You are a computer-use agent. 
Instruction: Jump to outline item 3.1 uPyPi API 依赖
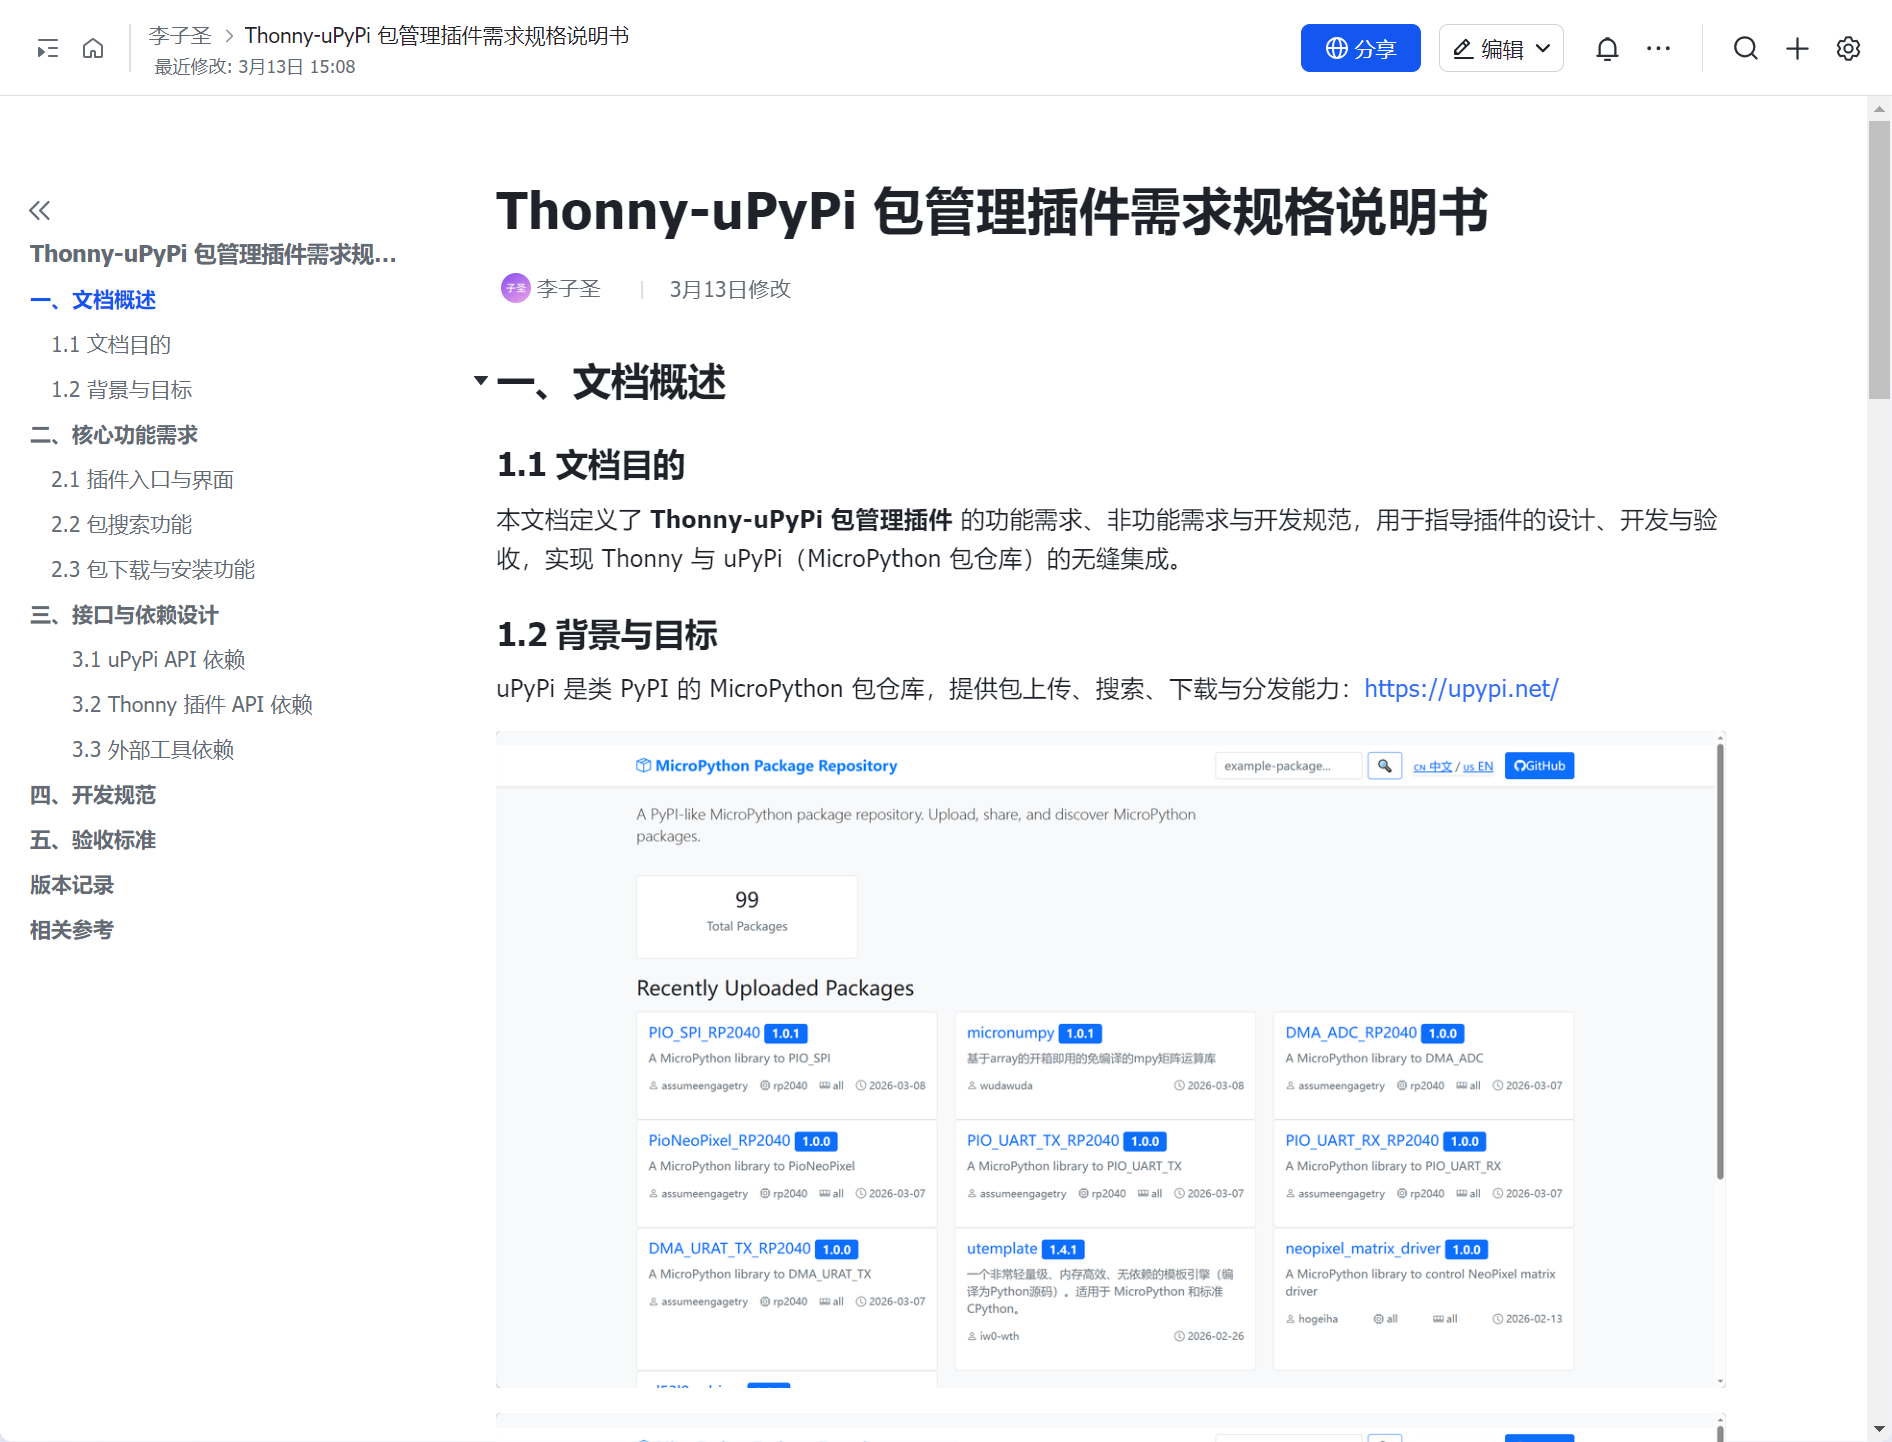(158, 660)
